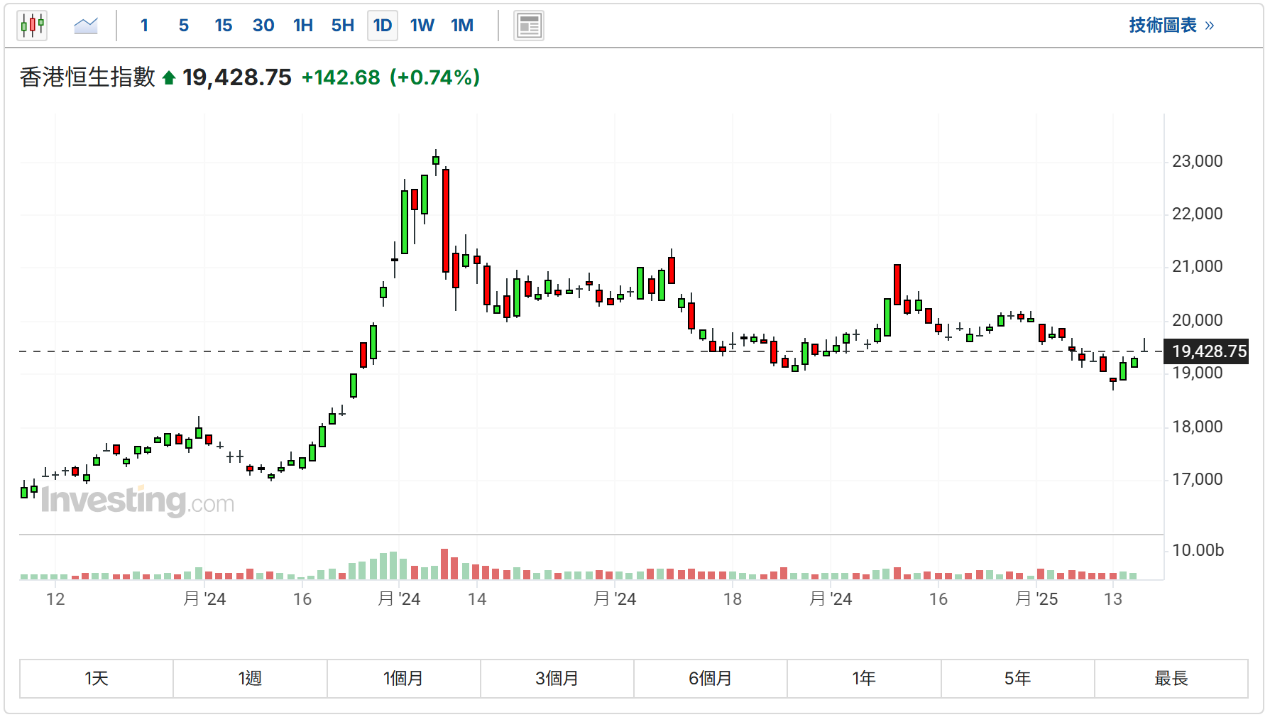Select the candlestick chart type icon
This screenshot has width=1270, height=722.
[x=32, y=25]
